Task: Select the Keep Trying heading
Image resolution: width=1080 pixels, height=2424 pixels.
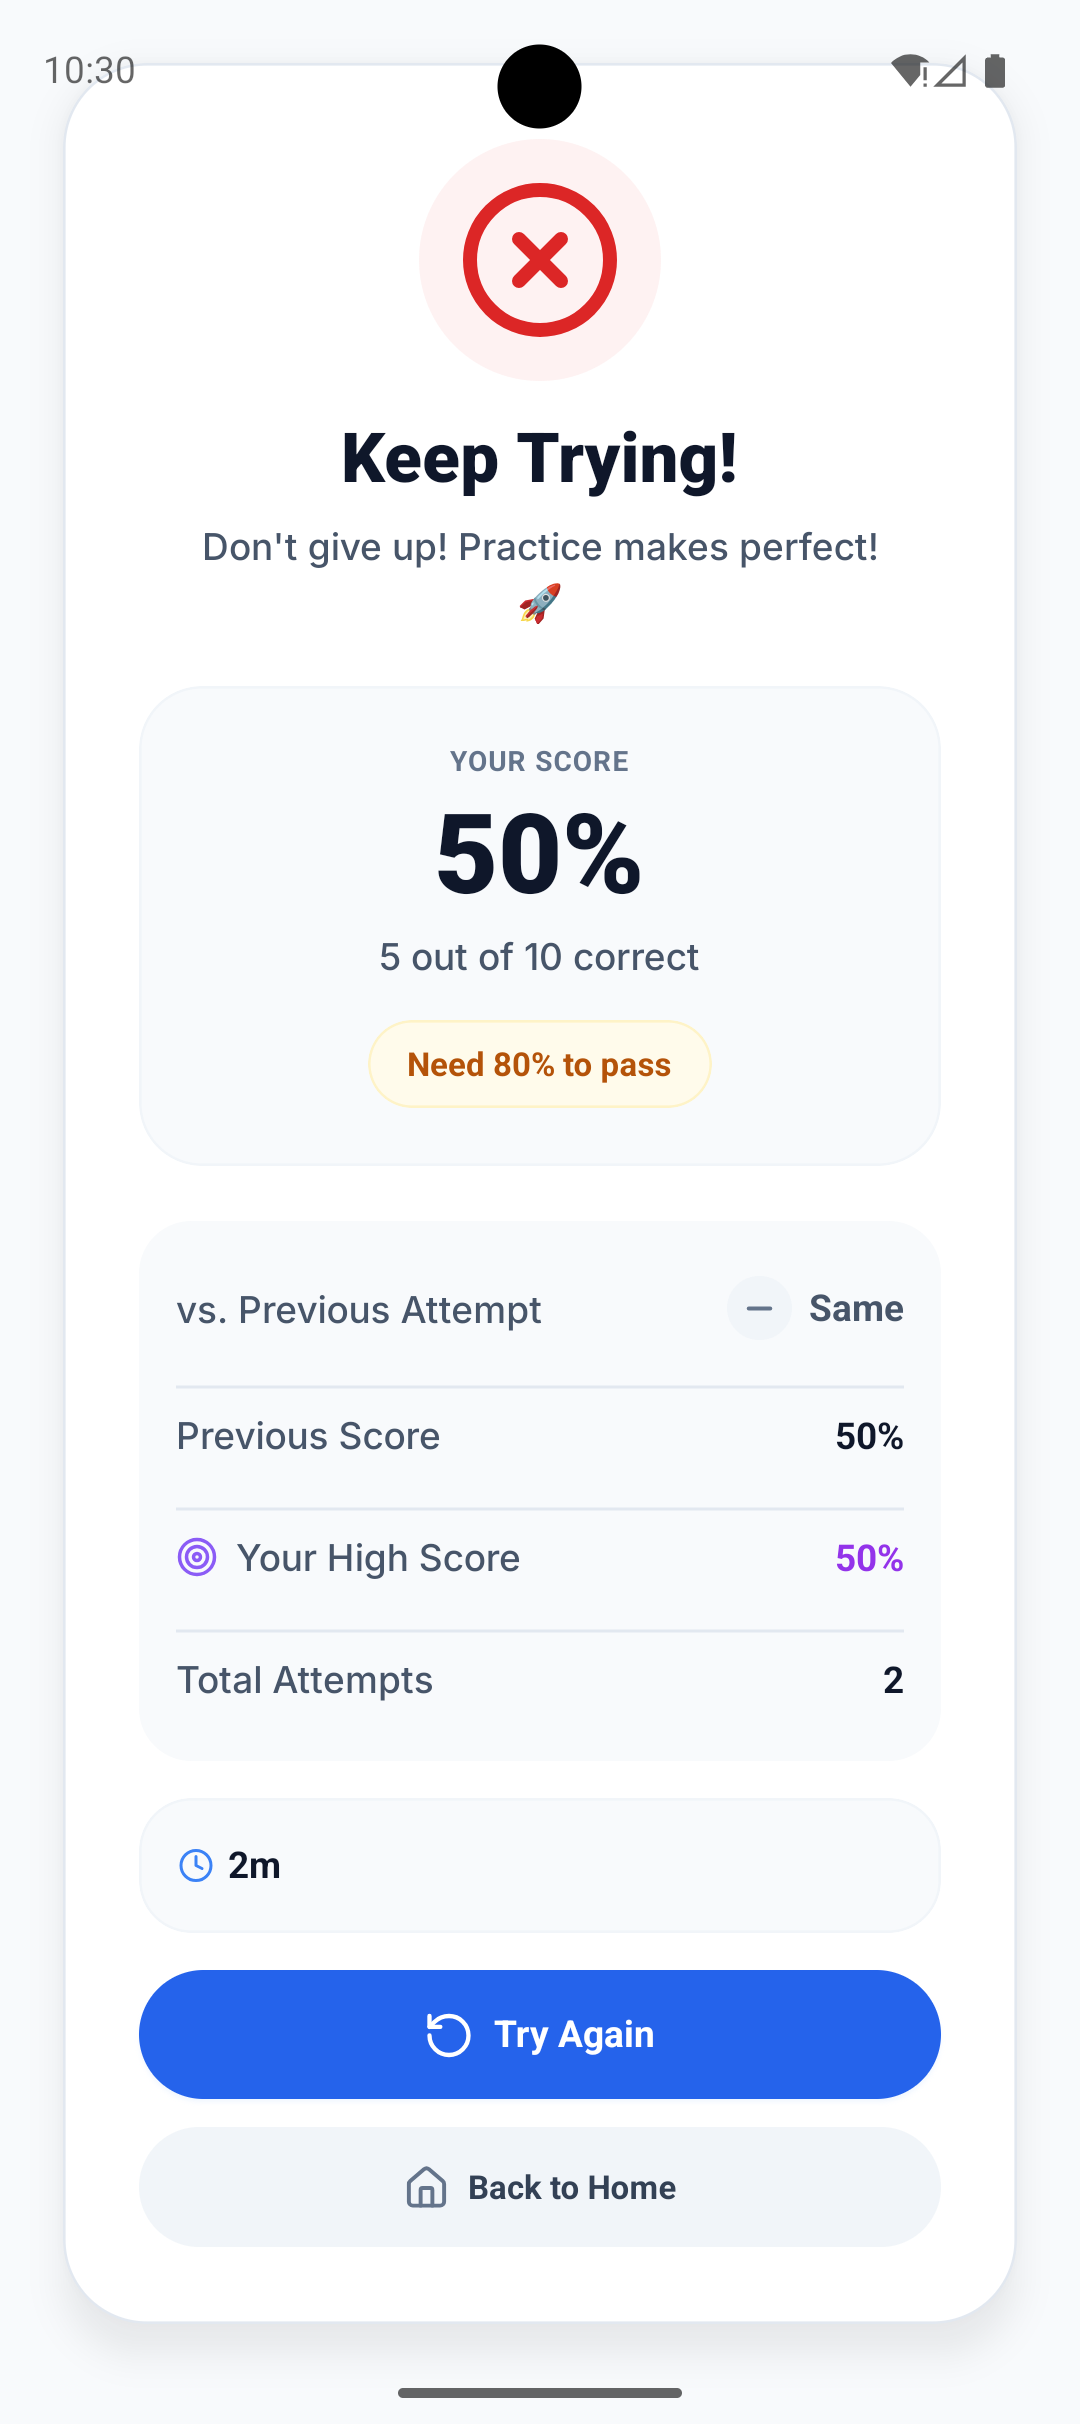Action: (x=539, y=459)
